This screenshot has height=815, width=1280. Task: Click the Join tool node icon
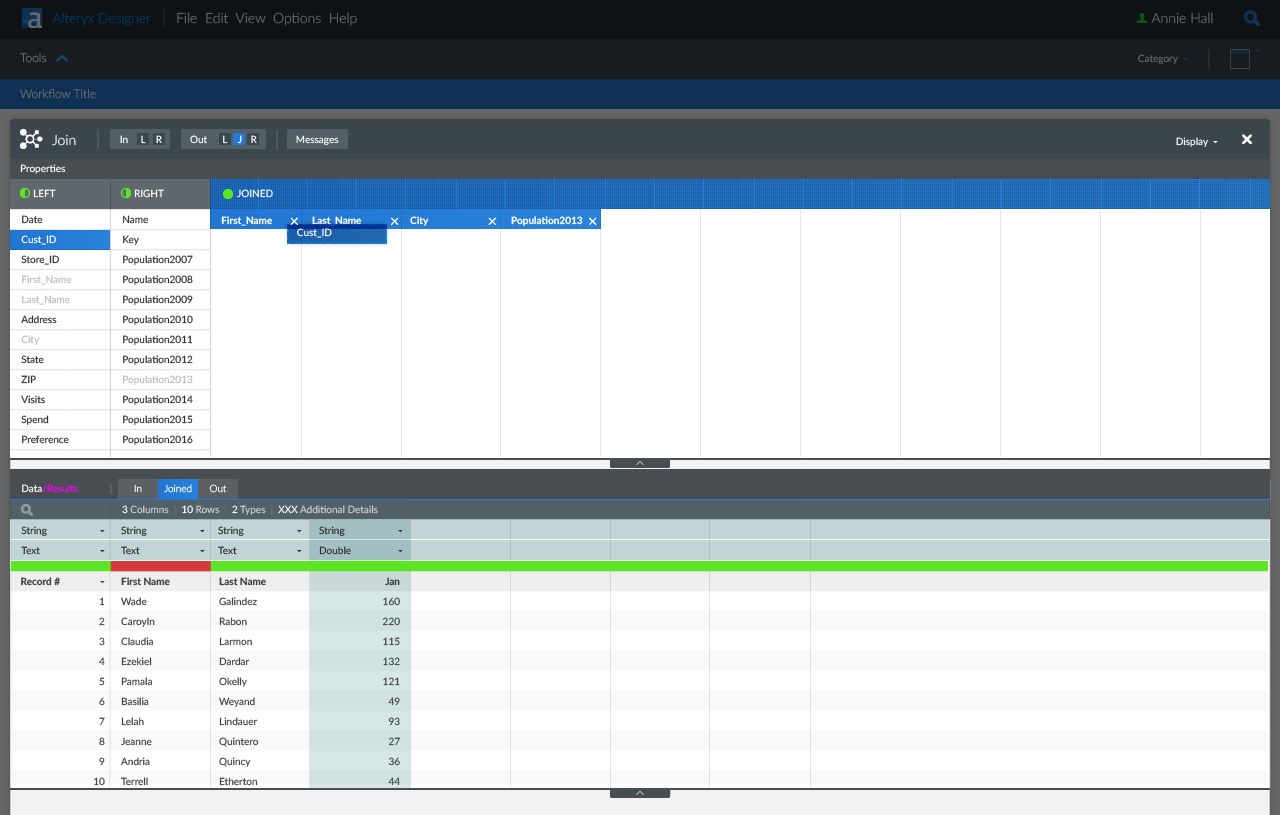[30, 140]
